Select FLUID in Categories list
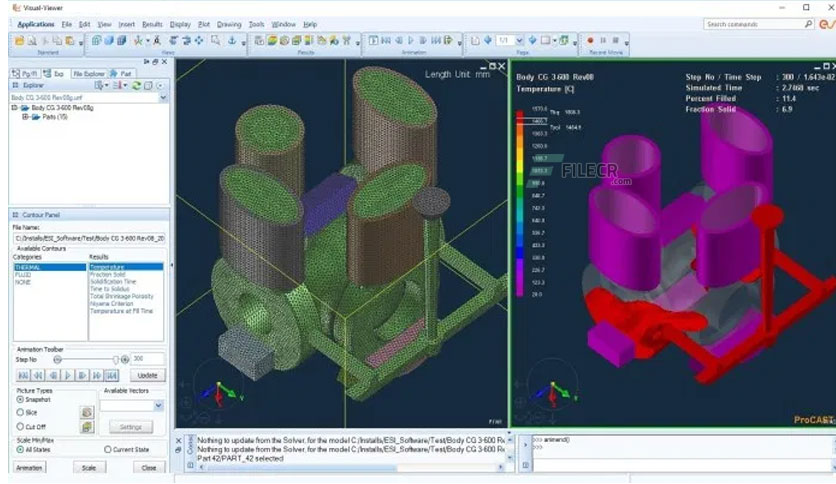Viewport: 836px width, 484px height. pos(23,275)
